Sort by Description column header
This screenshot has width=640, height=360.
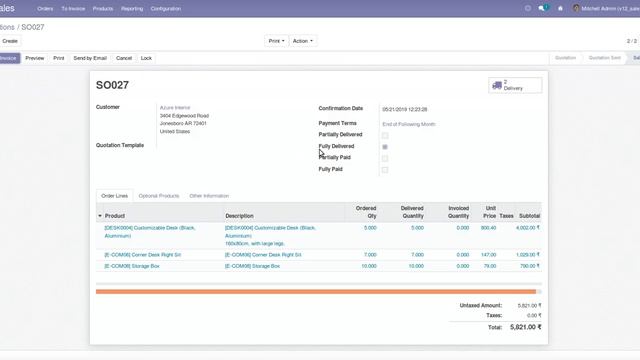tap(239, 216)
